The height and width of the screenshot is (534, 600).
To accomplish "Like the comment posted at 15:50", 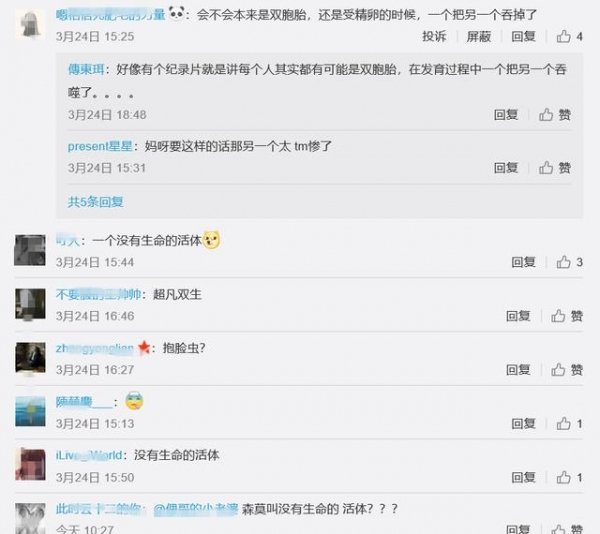I will click(x=569, y=477).
